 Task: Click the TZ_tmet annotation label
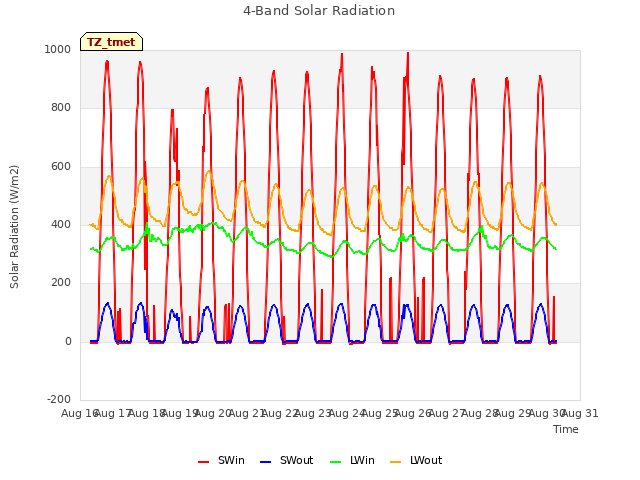[x=111, y=42]
